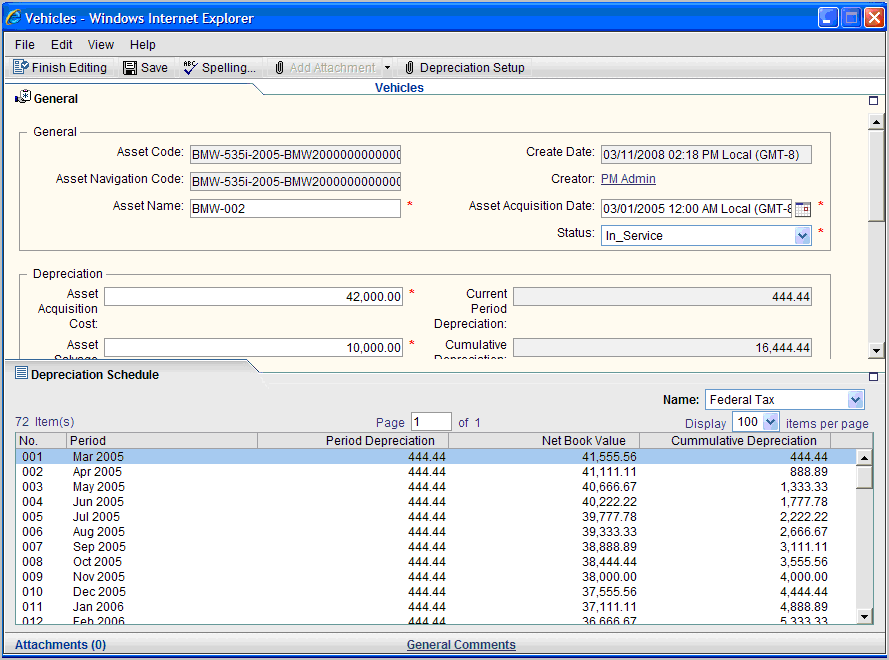The image size is (889, 660).
Task: Click the Asset Acquisition Date field
Action: click(696, 209)
